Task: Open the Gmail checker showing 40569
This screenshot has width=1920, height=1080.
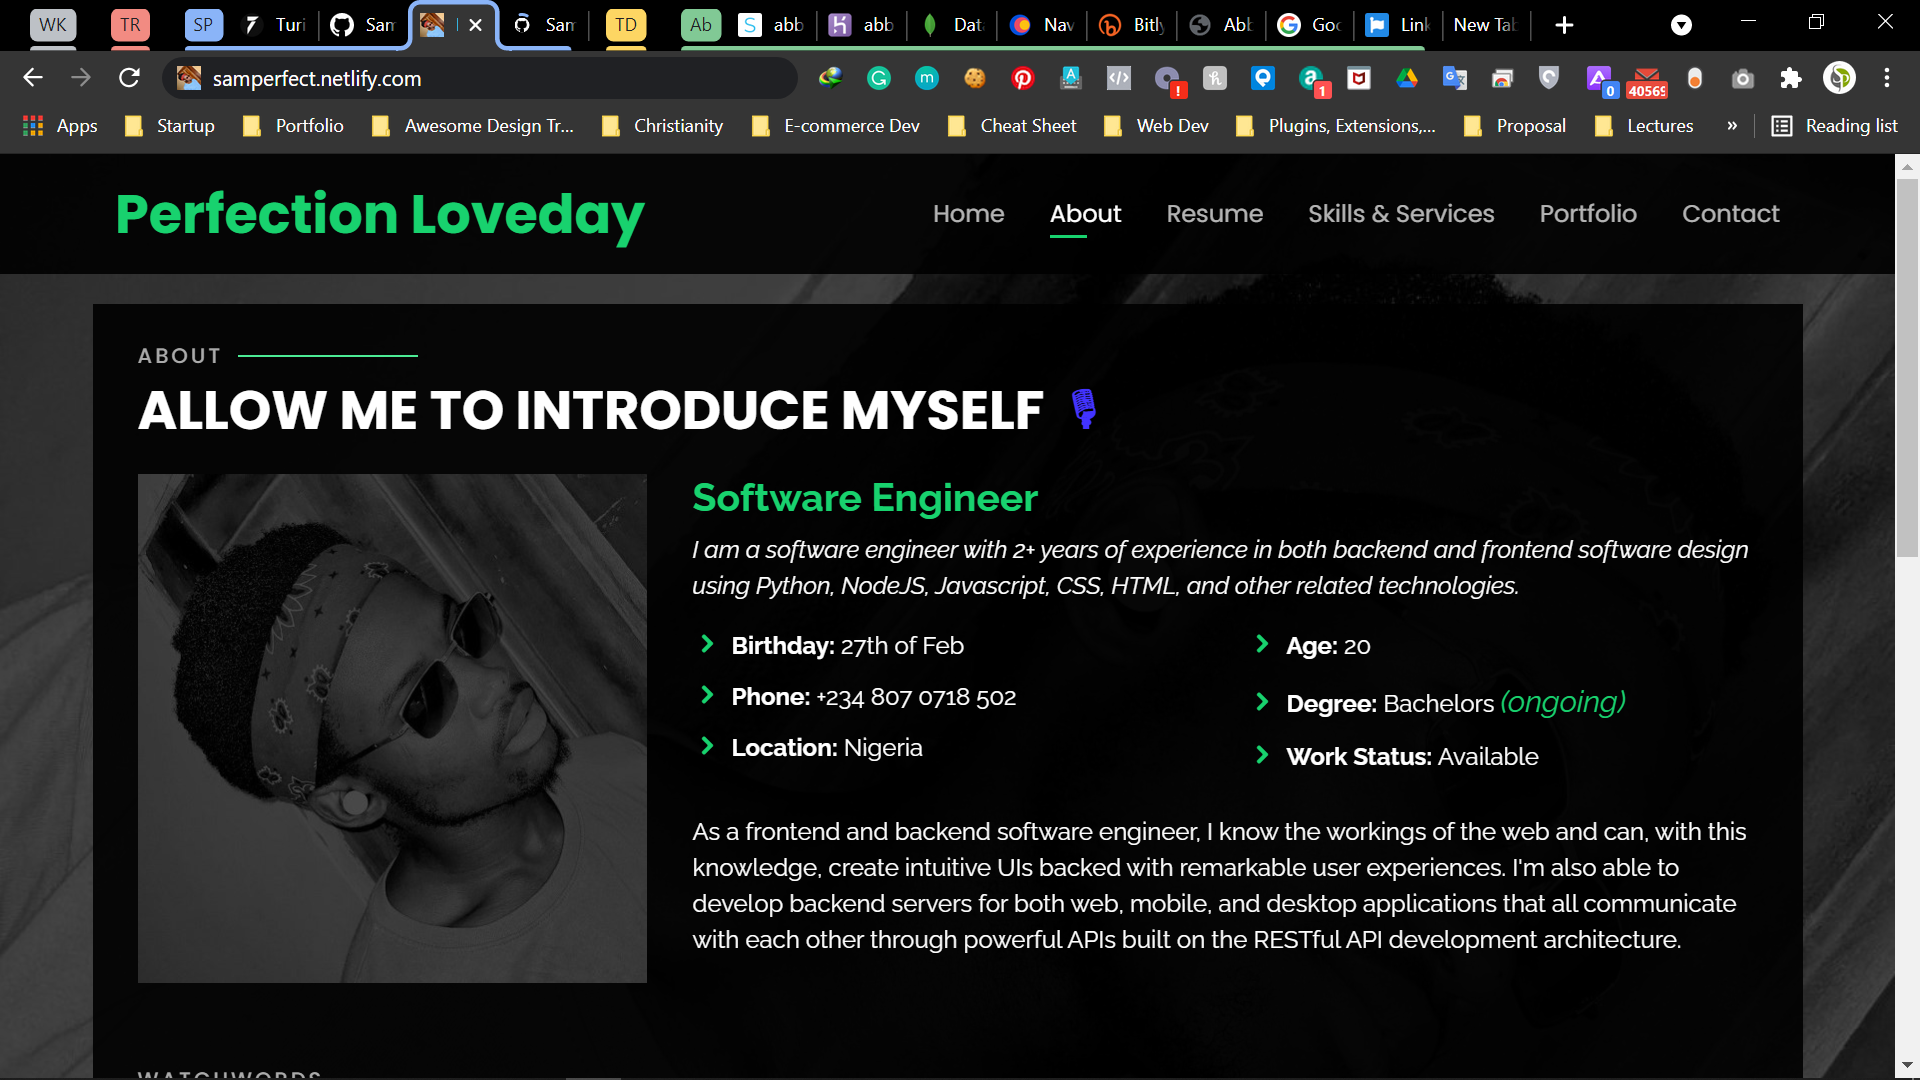Action: click(1647, 81)
